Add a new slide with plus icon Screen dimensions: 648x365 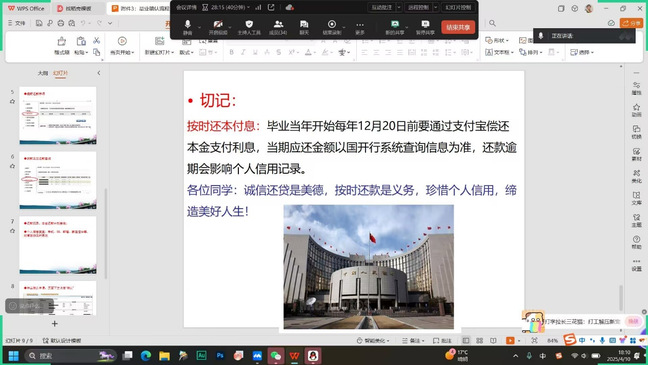(55, 324)
